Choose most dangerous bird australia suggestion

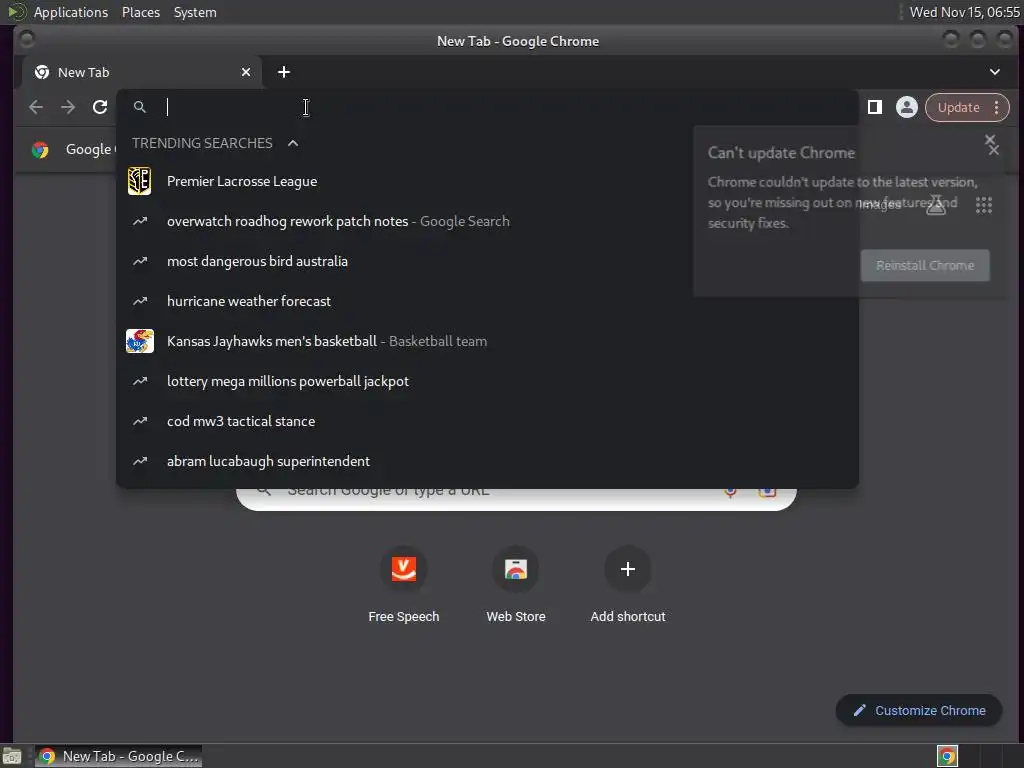[487, 261]
